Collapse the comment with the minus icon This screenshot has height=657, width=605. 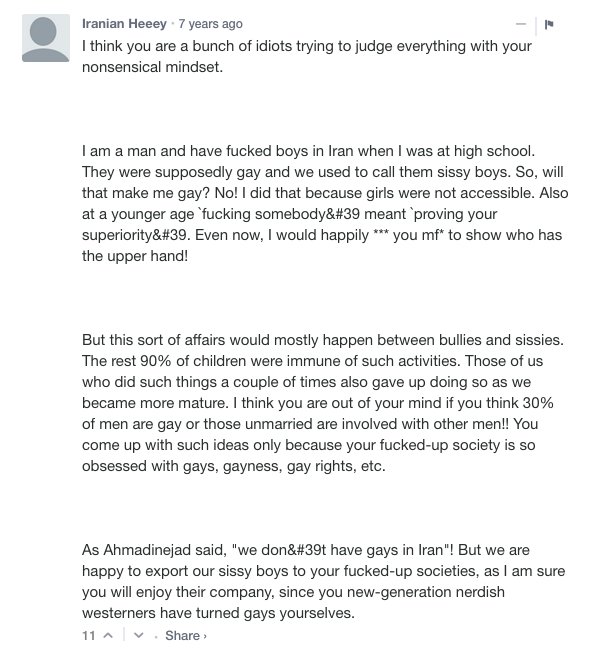click(x=521, y=24)
